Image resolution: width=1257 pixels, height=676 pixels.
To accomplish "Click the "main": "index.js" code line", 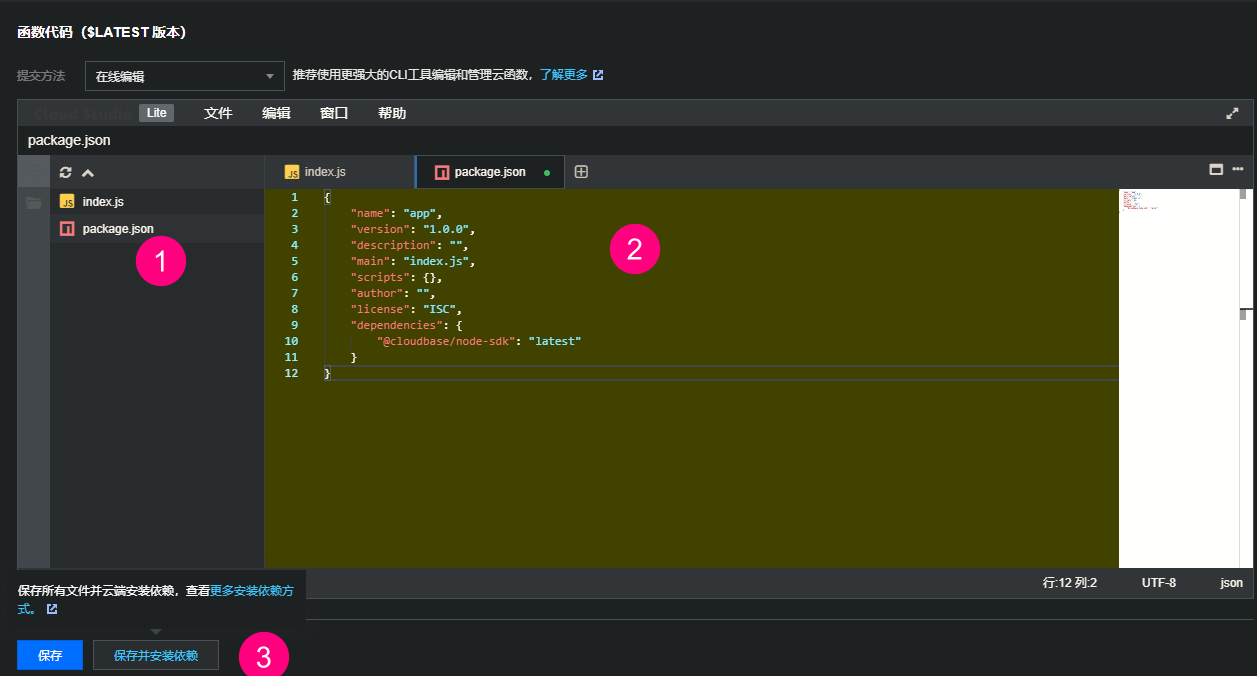I will [x=413, y=261].
